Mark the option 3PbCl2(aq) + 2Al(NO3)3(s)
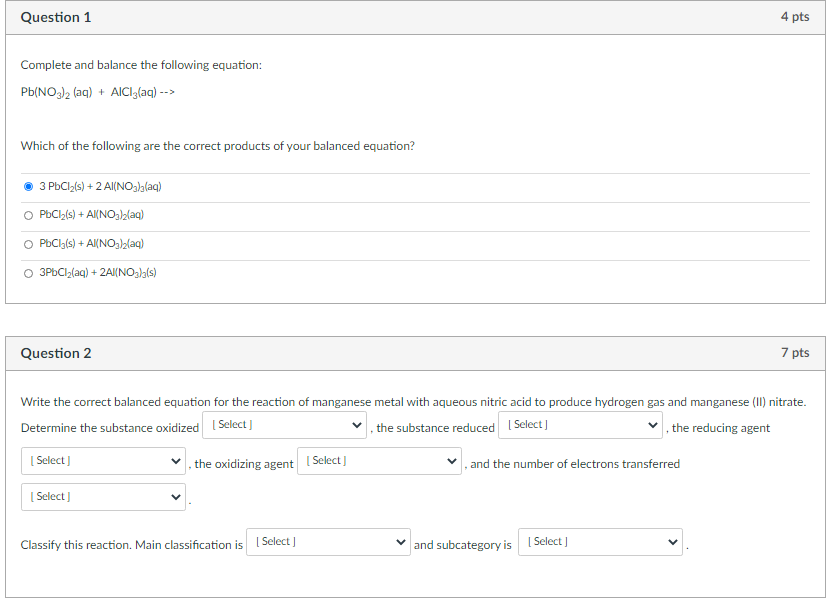The height and width of the screenshot is (605, 832). pos(29,273)
